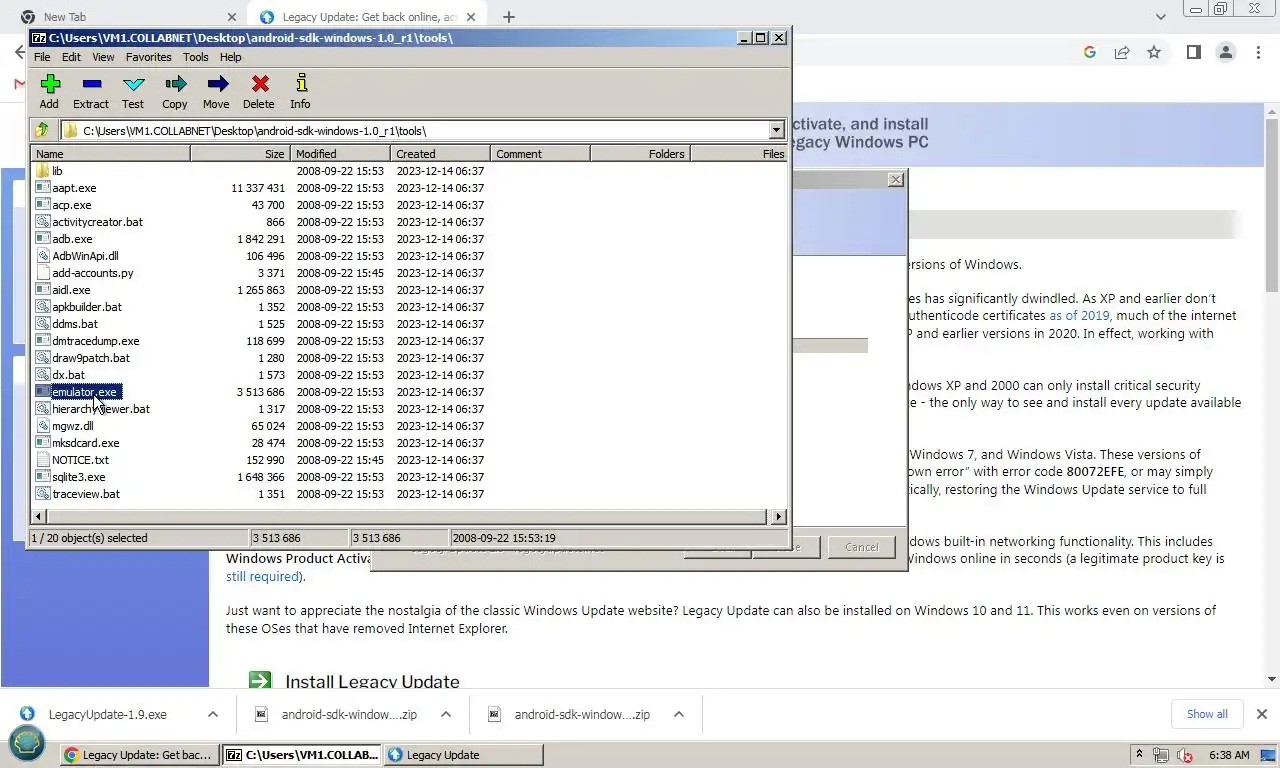Open options for second android-sdk zip download
Viewport: 1280px width, 768px height.
coord(679,714)
